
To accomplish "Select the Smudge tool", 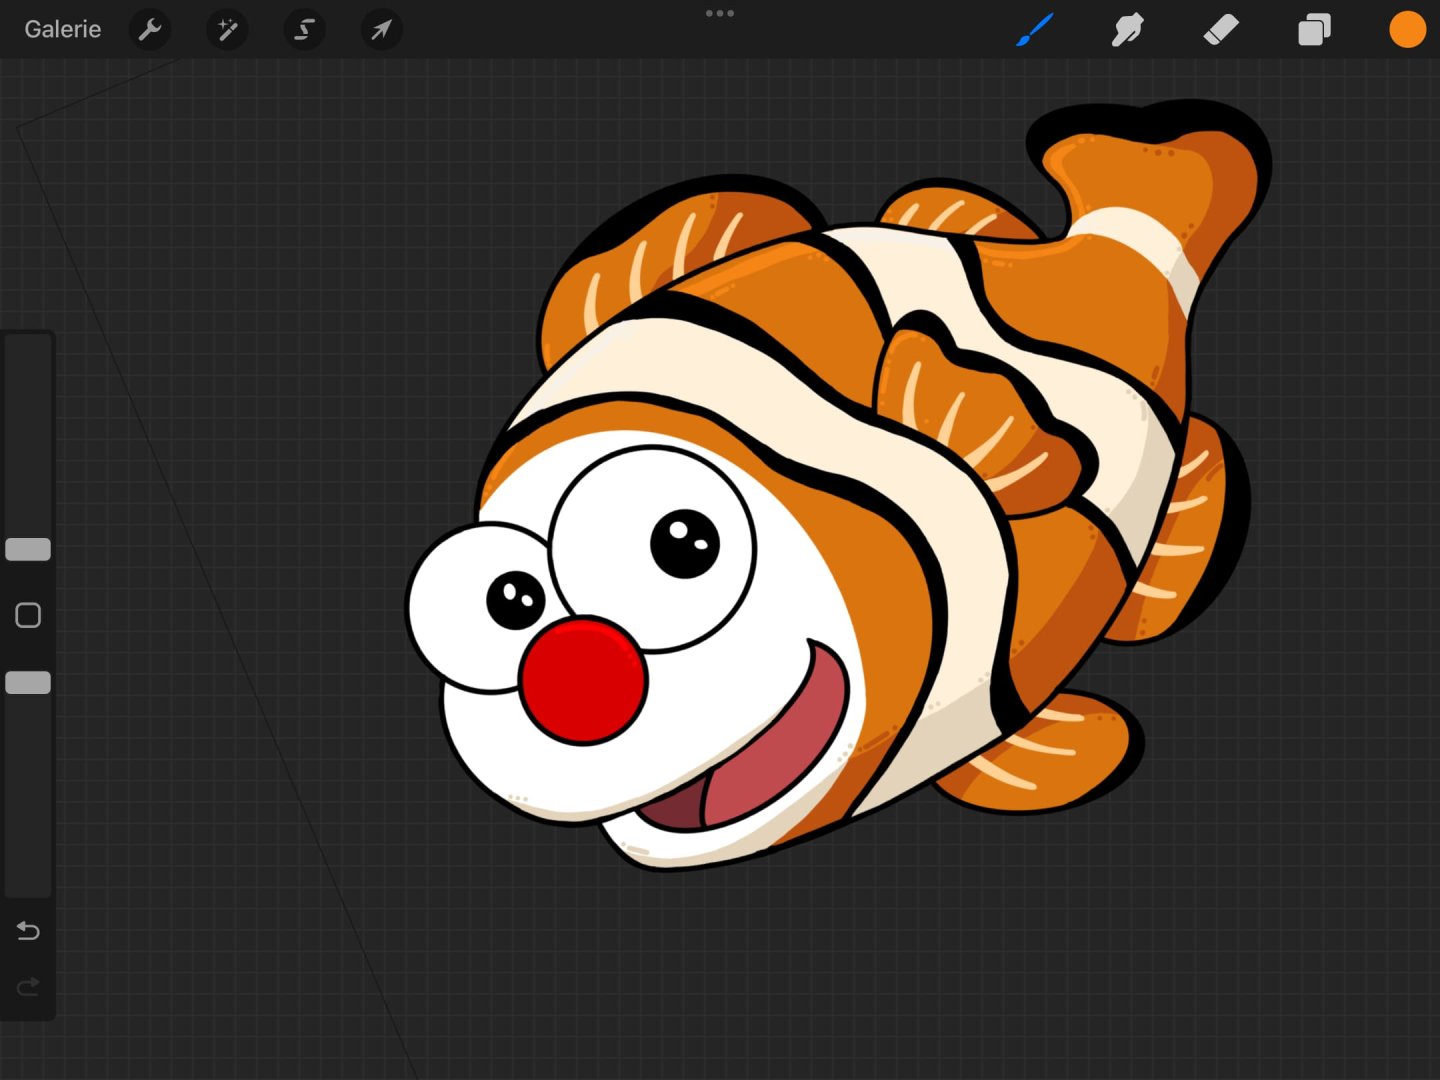I will click(x=1127, y=30).
